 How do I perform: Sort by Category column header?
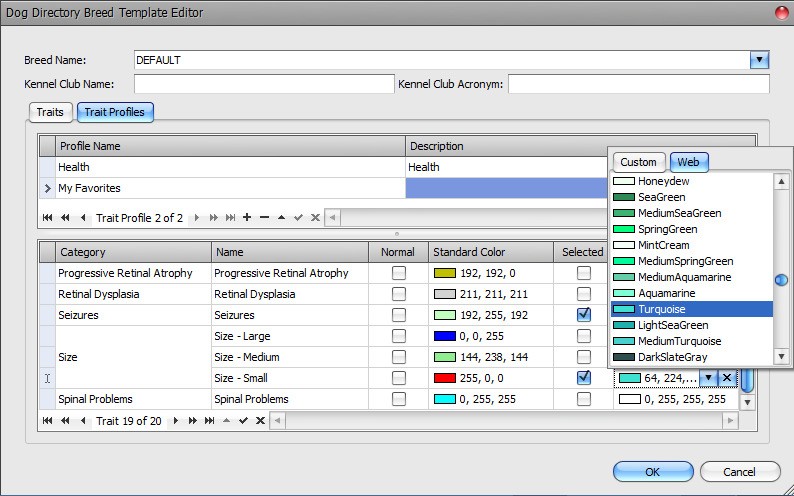pyautogui.click(x=133, y=252)
